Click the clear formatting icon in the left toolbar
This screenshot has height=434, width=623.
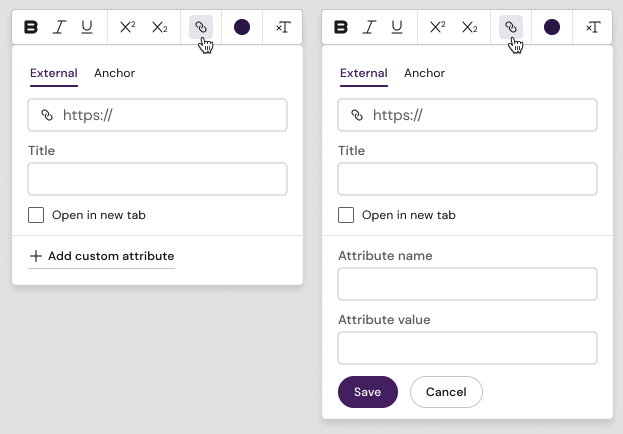pos(283,27)
